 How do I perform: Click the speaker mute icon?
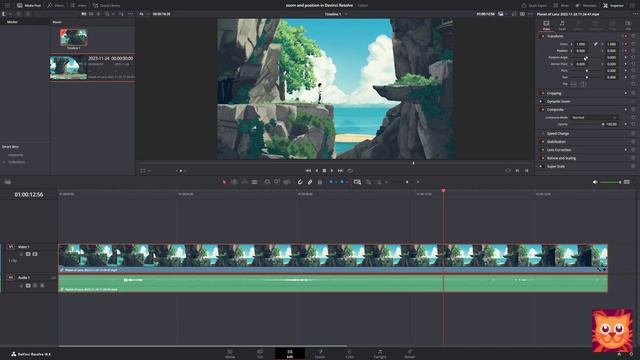(x=595, y=182)
